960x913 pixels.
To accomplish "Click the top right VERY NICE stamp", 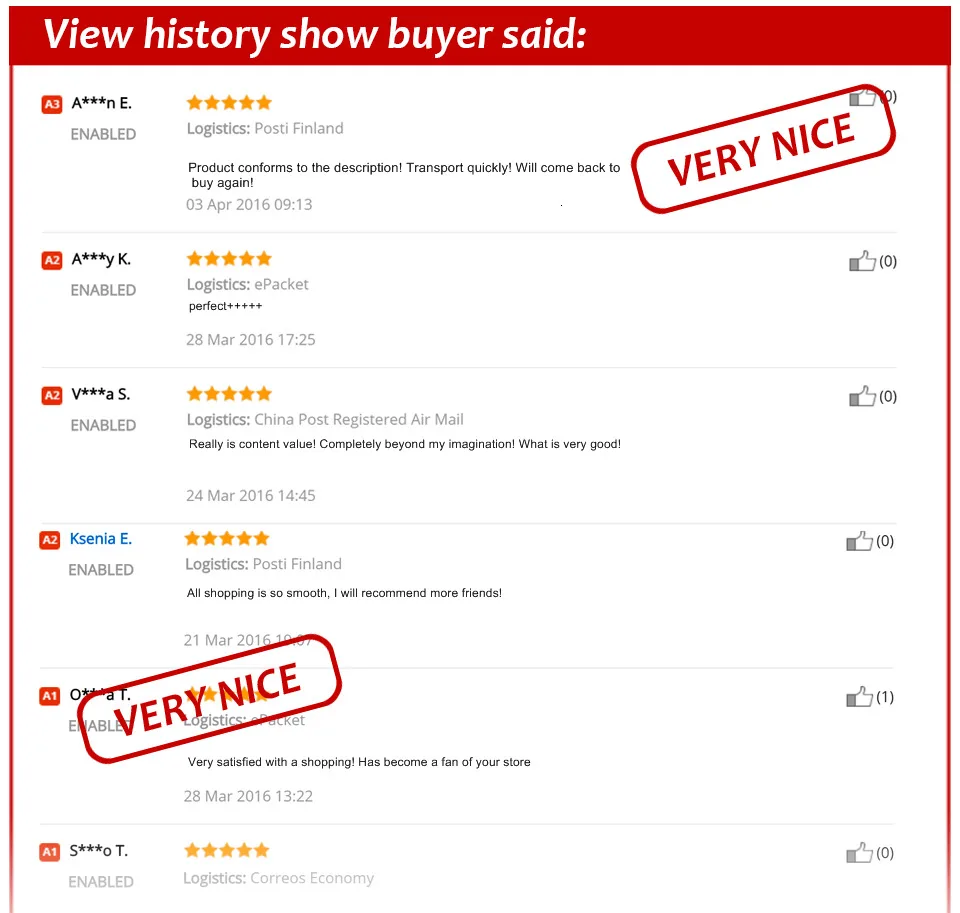I will 763,149.
